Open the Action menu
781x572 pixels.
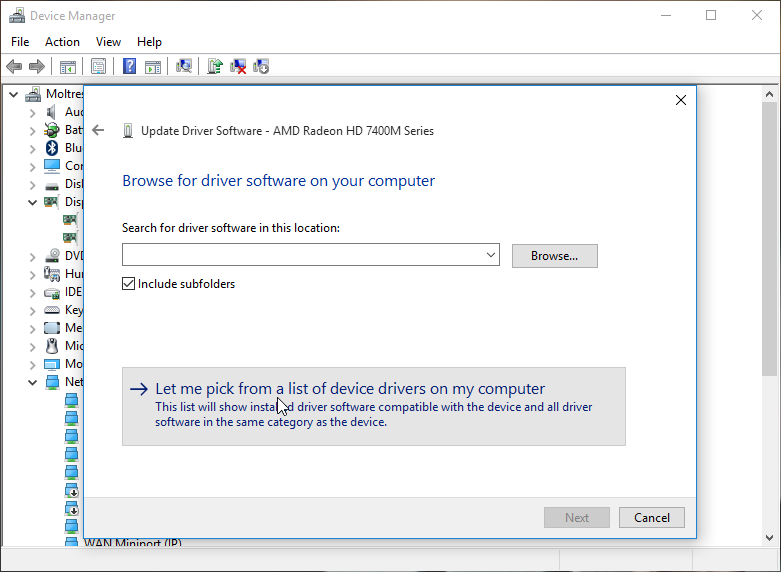62,42
